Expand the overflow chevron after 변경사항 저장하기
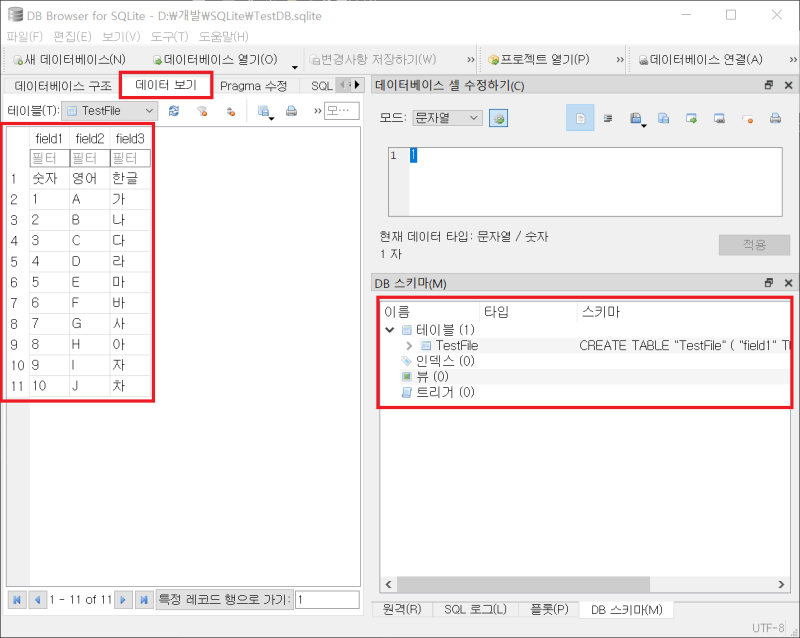 click(470, 60)
